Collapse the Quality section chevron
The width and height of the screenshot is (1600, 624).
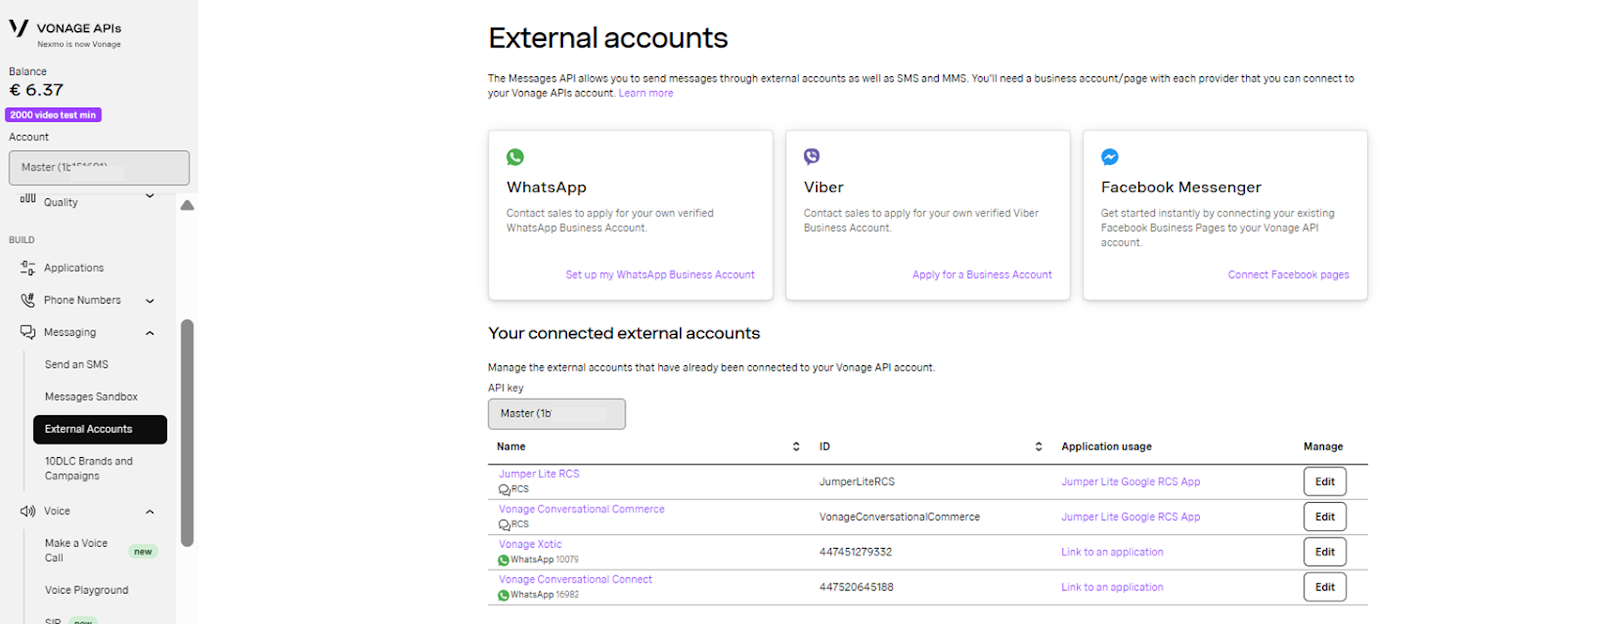[150, 196]
